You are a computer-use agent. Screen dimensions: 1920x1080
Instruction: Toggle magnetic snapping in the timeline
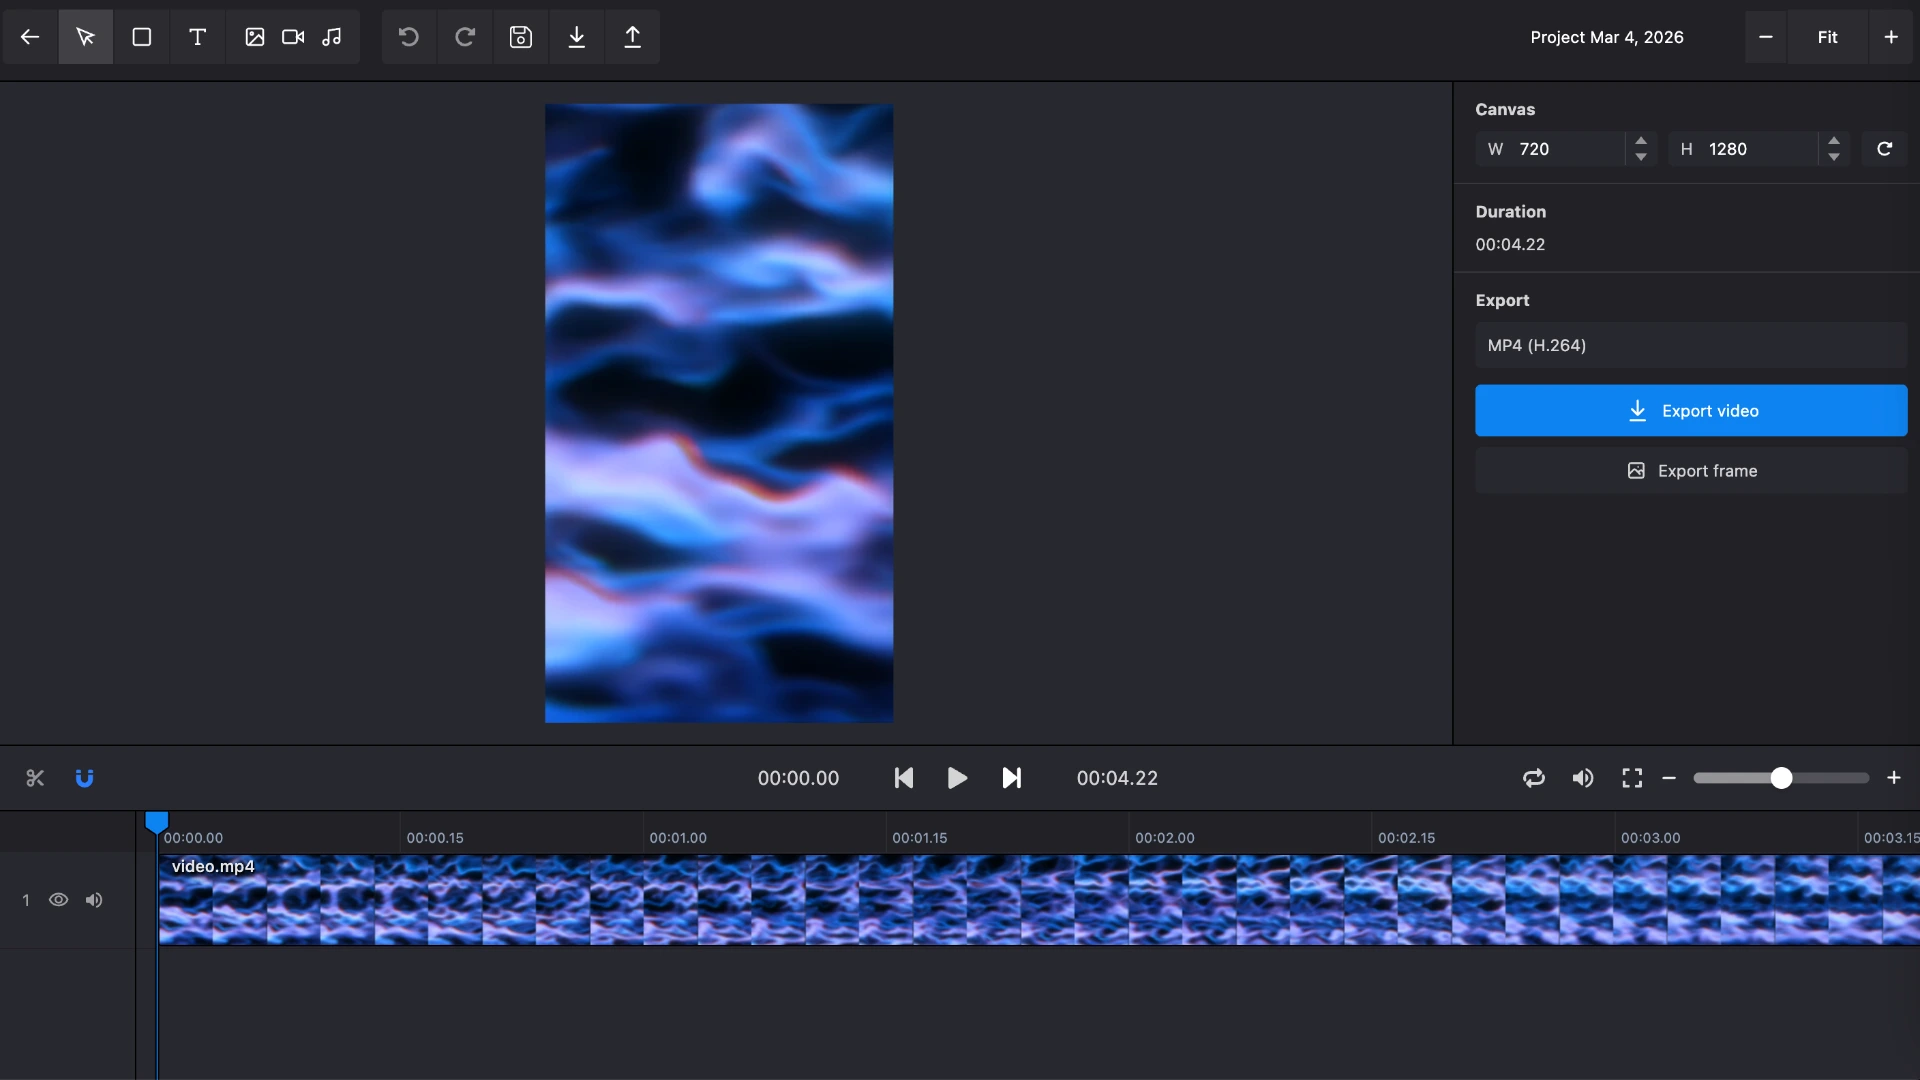coord(85,778)
